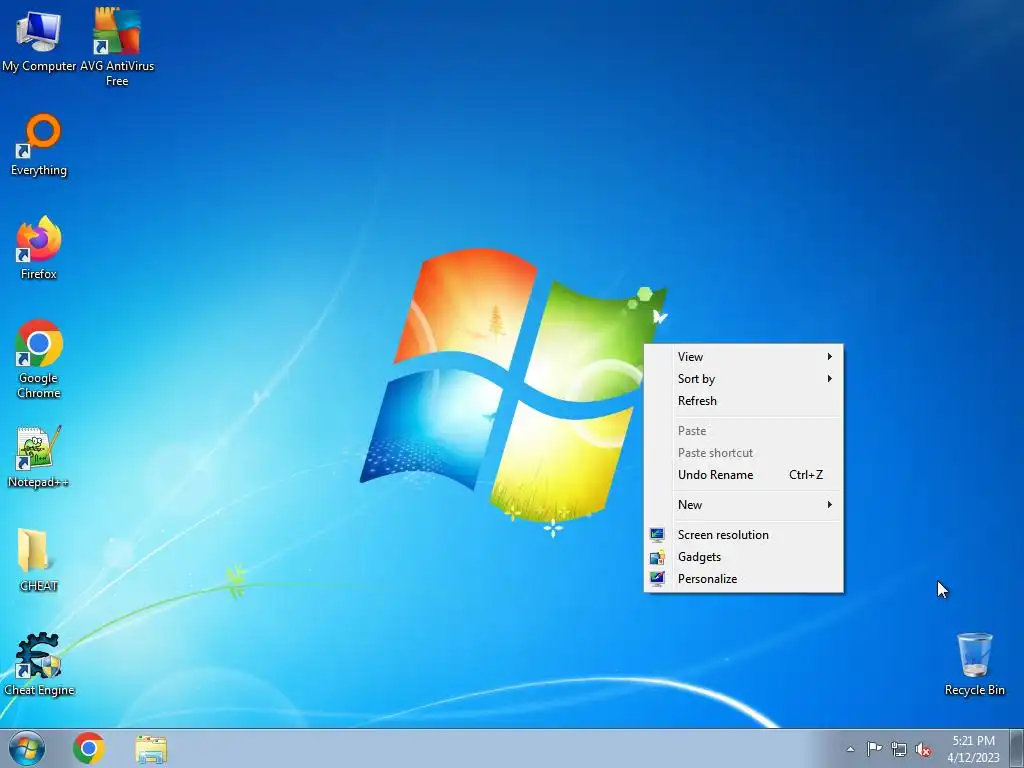Select the AVG AntiVirus Free shortcut

[117, 46]
